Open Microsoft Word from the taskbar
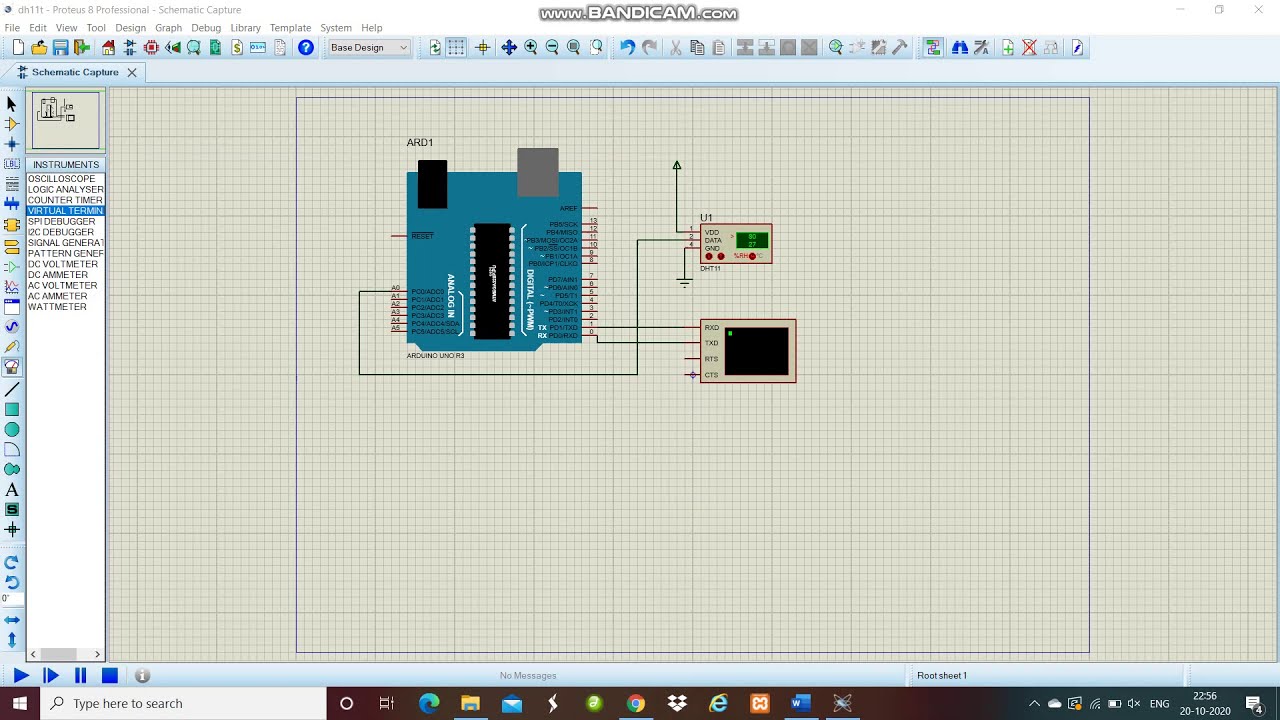This screenshot has width=1280, height=720. [x=801, y=704]
